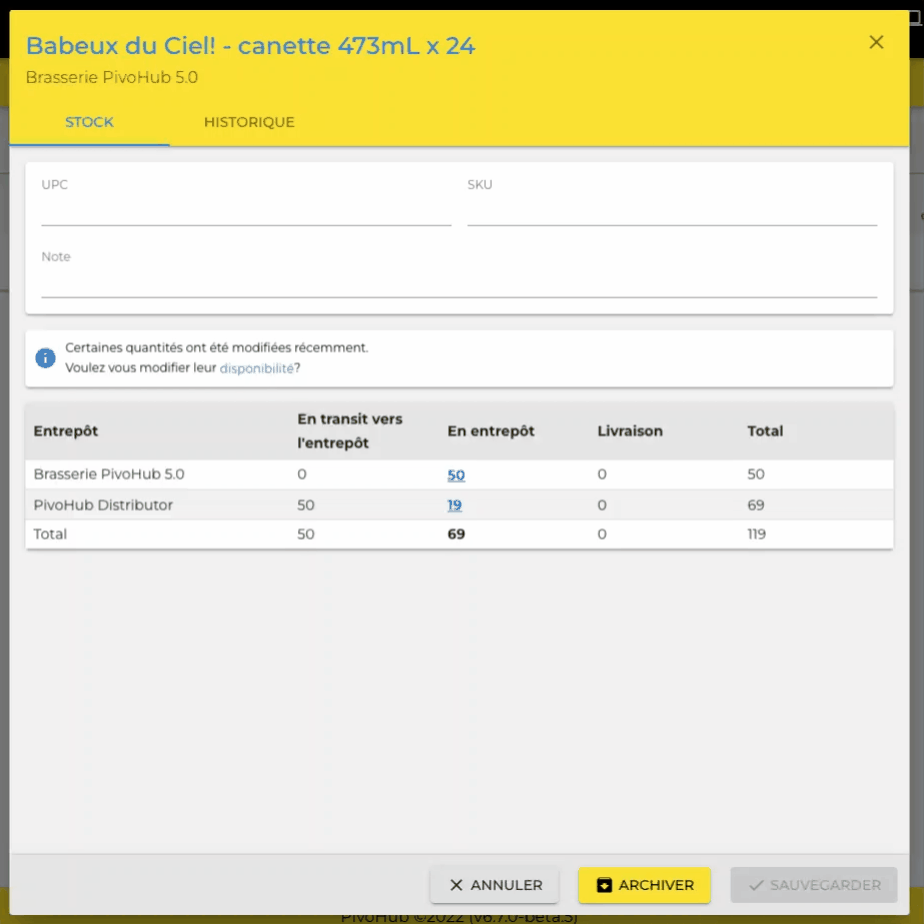Follow the disponibilité link
The image size is (924, 924).
[256, 368]
